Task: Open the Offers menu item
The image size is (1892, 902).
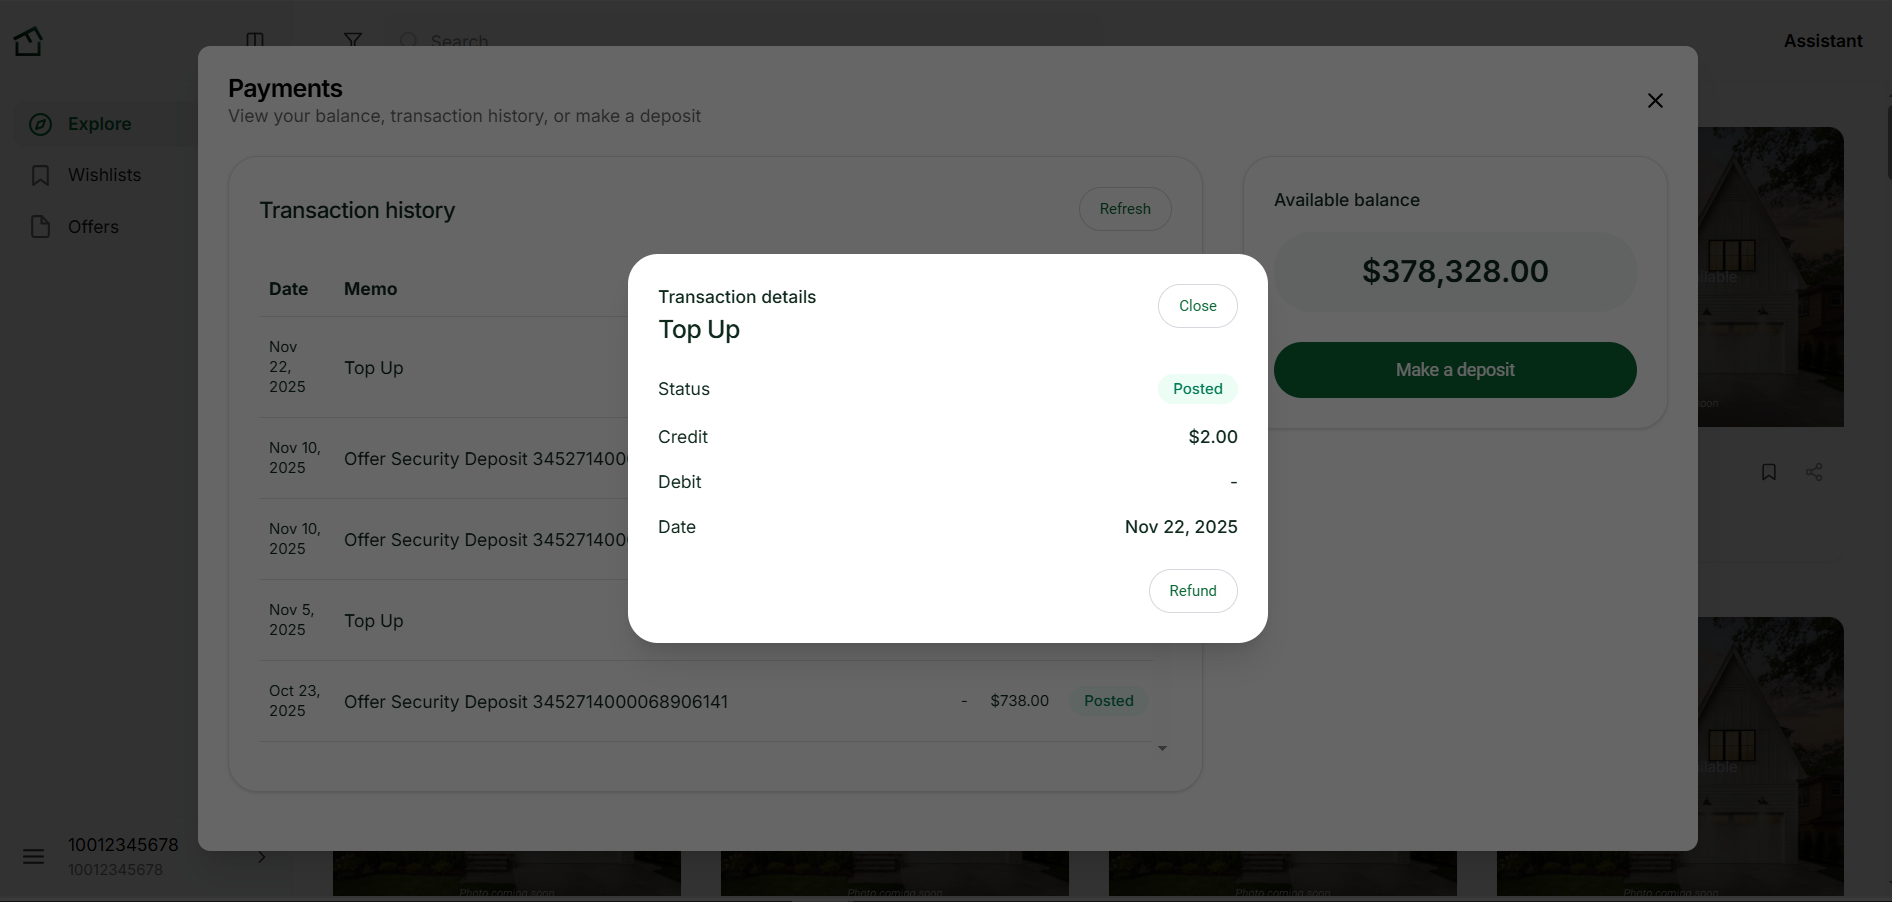Action: [93, 227]
